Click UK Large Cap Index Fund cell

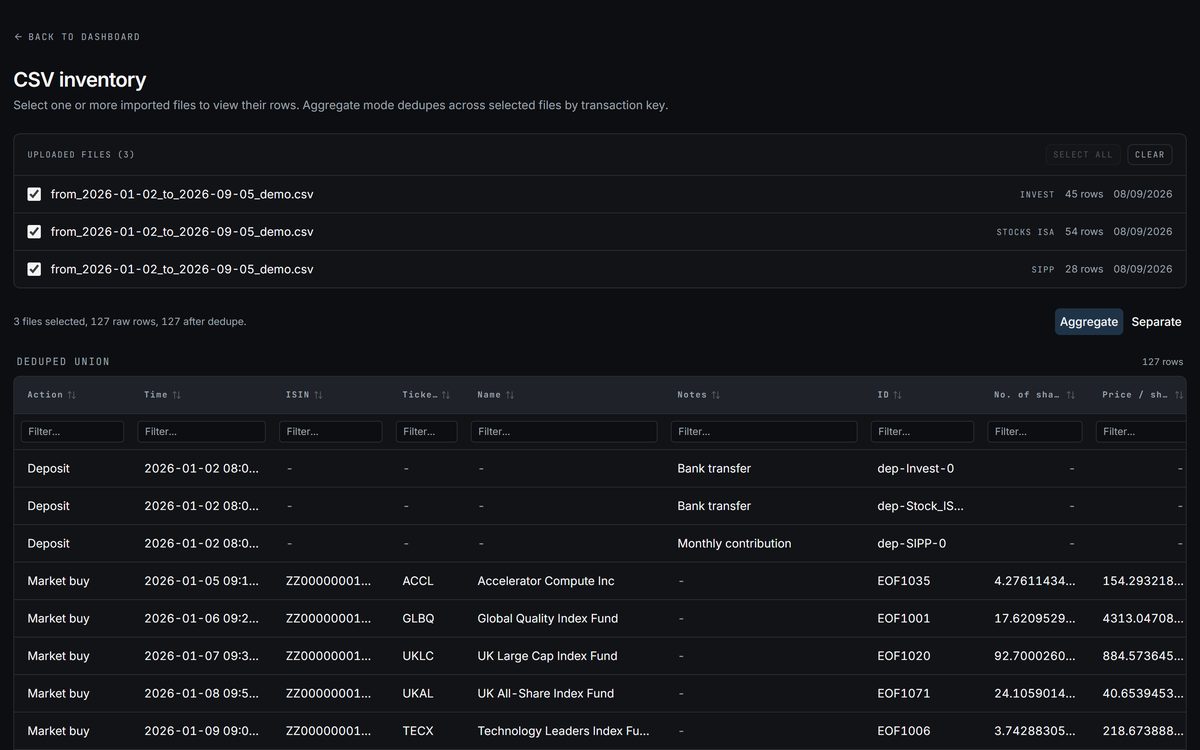(x=547, y=656)
